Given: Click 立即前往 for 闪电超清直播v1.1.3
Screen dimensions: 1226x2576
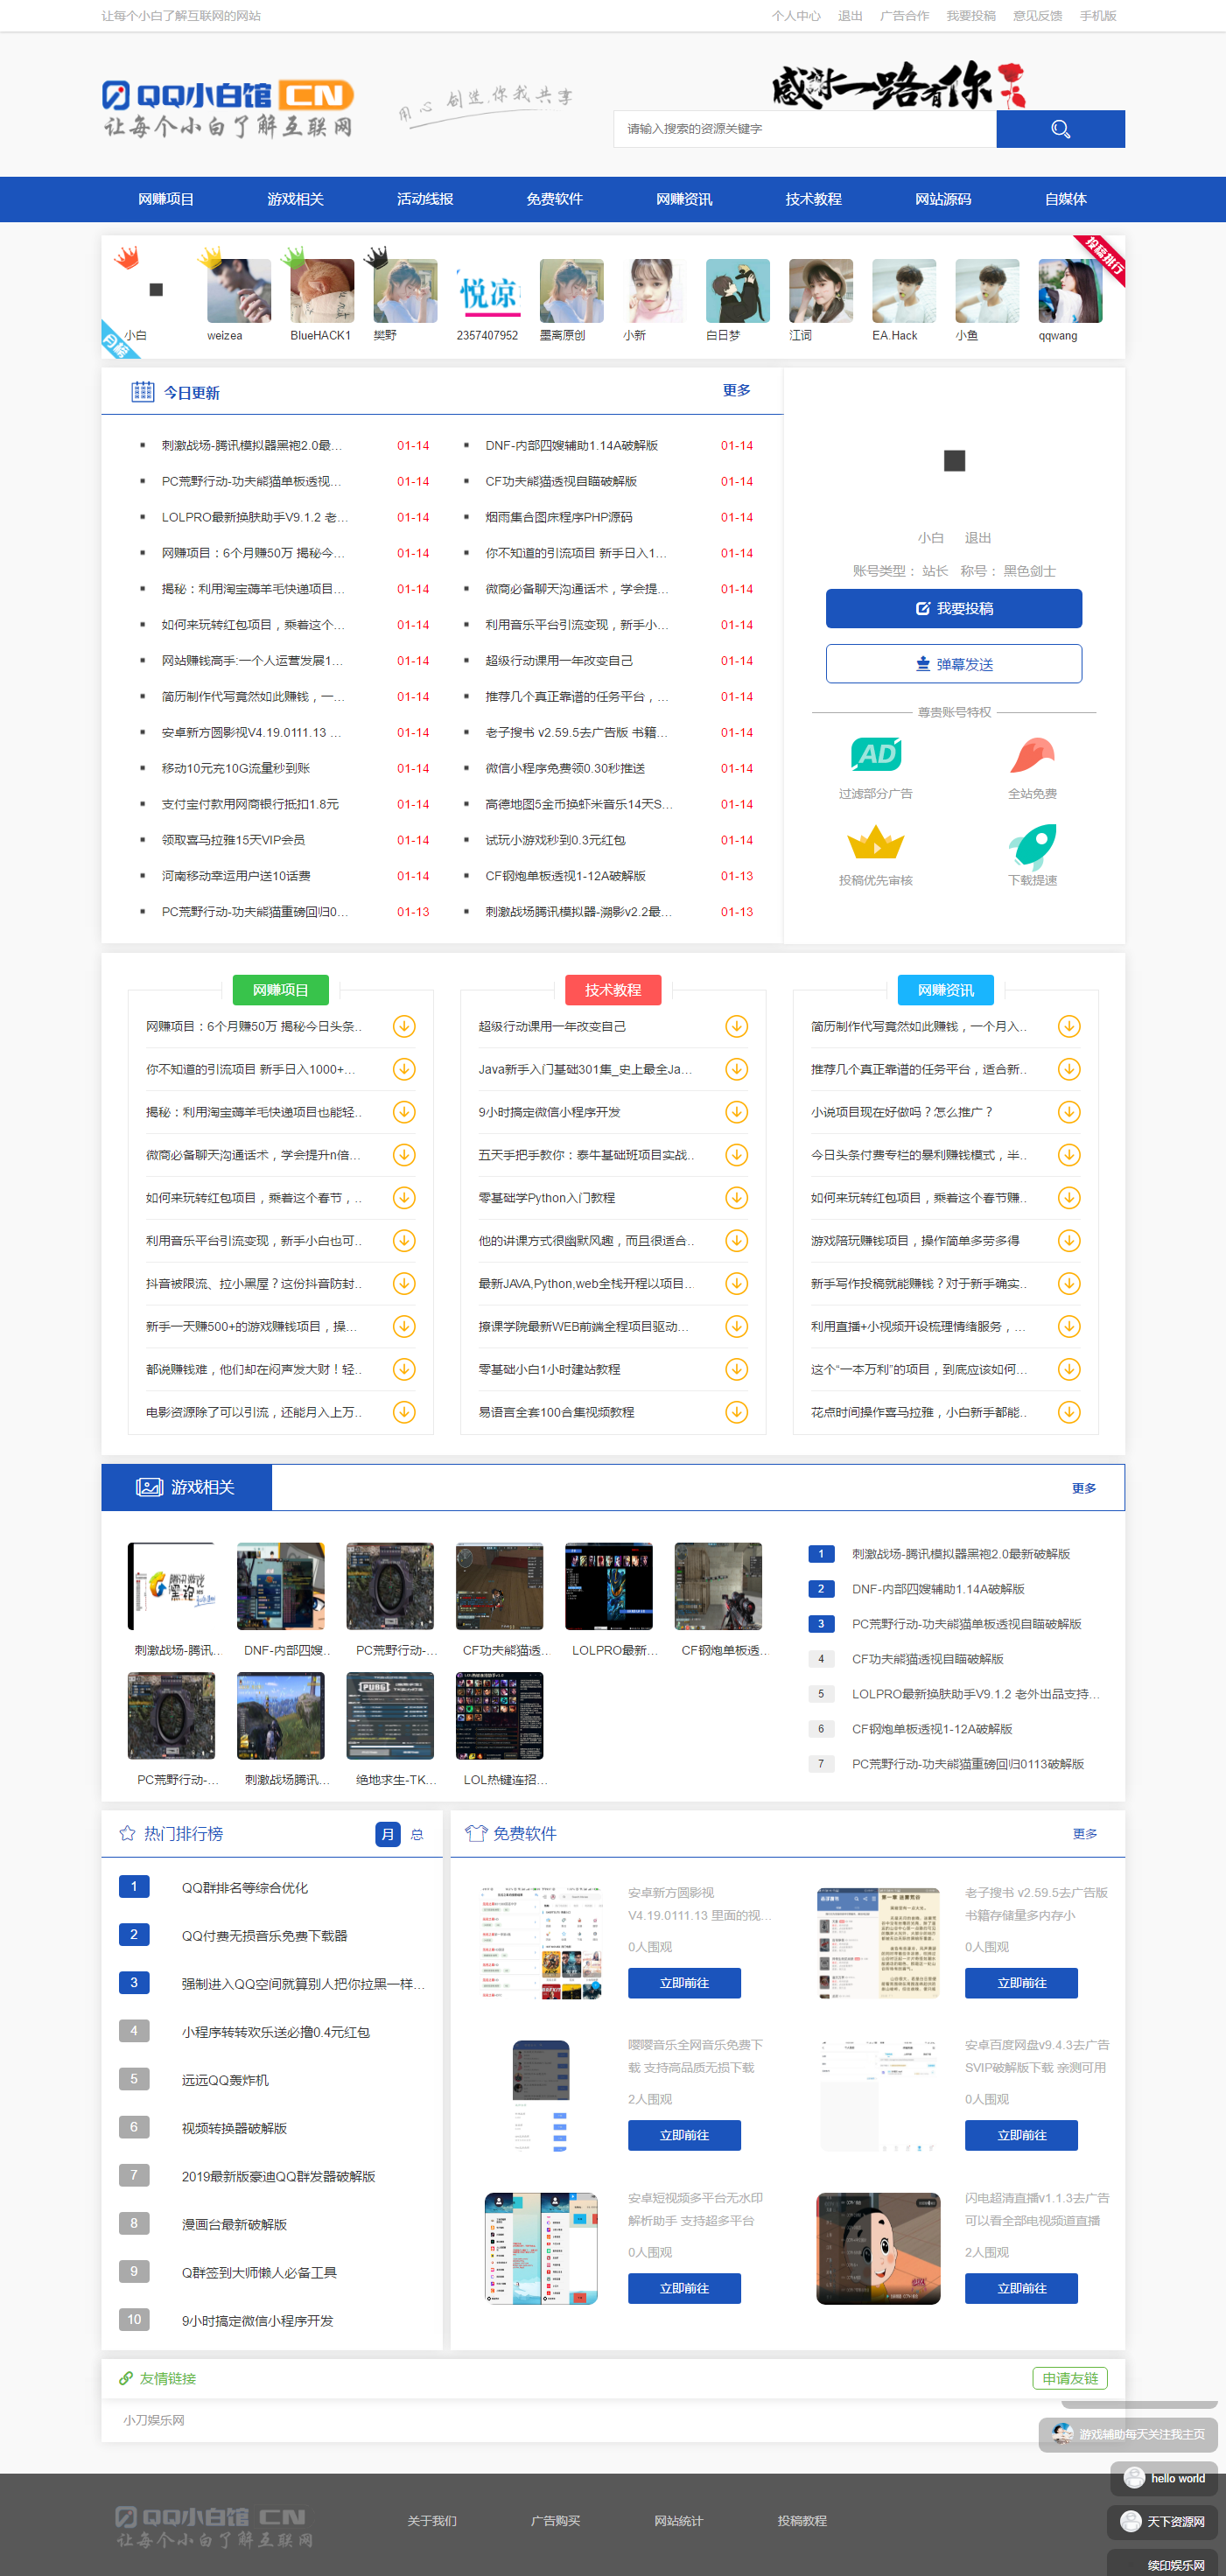Looking at the screenshot, I should point(1021,2288).
